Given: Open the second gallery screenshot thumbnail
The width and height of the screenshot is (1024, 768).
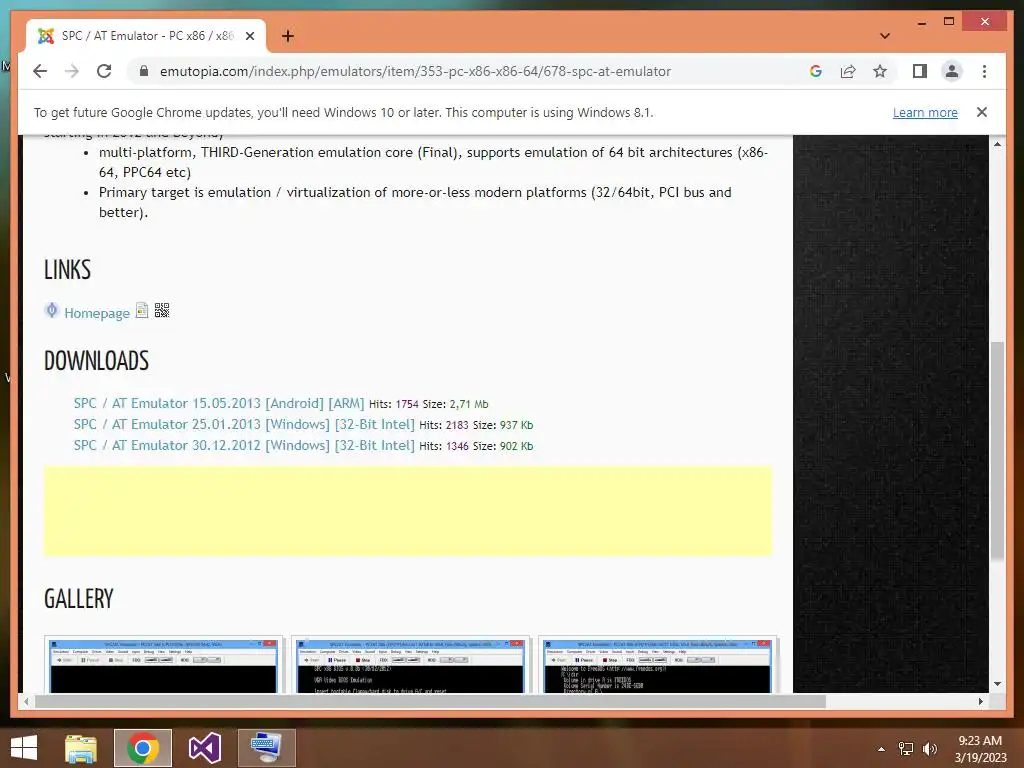Looking at the screenshot, I should pyautogui.click(x=411, y=665).
